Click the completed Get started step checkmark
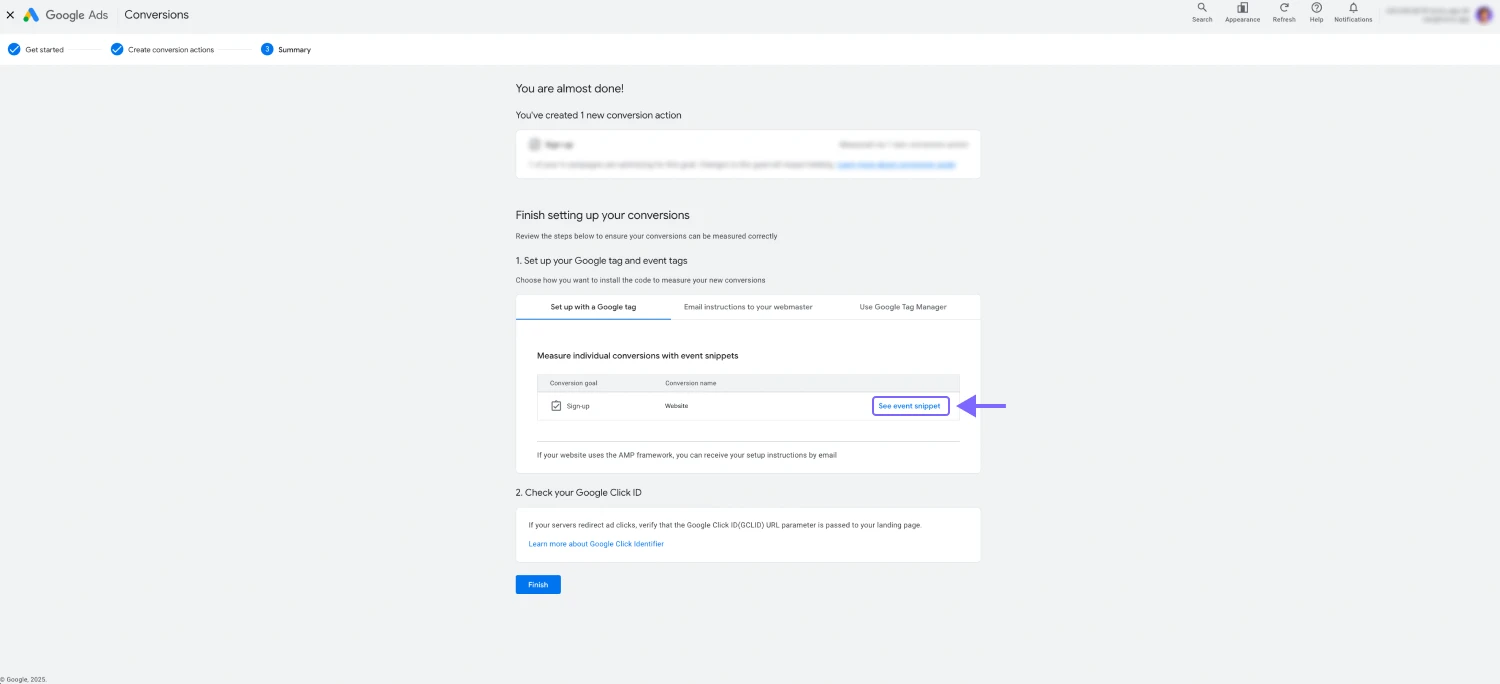 click(14, 48)
